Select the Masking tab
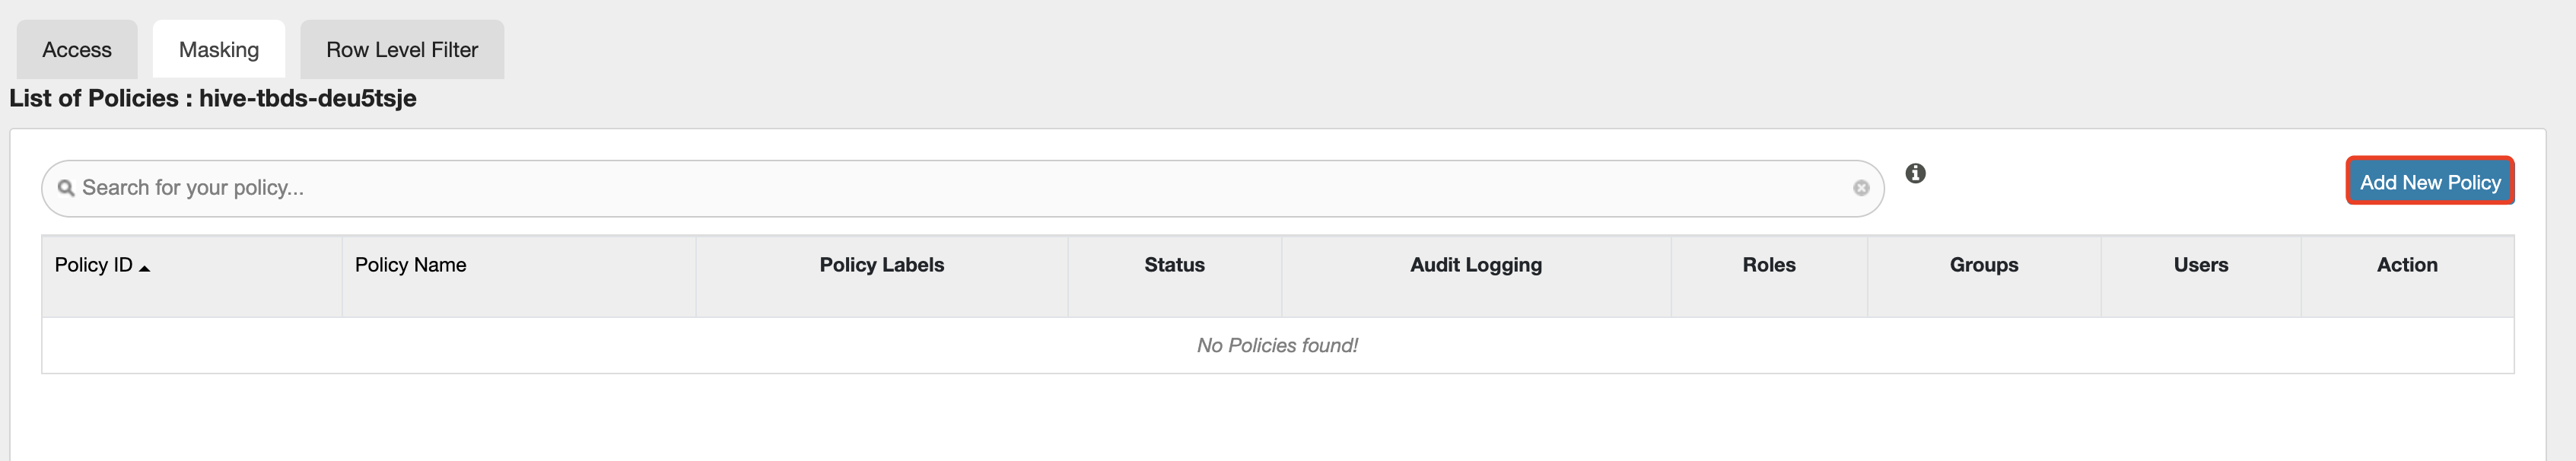The width and height of the screenshot is (2576, 461). click(219, 50)
